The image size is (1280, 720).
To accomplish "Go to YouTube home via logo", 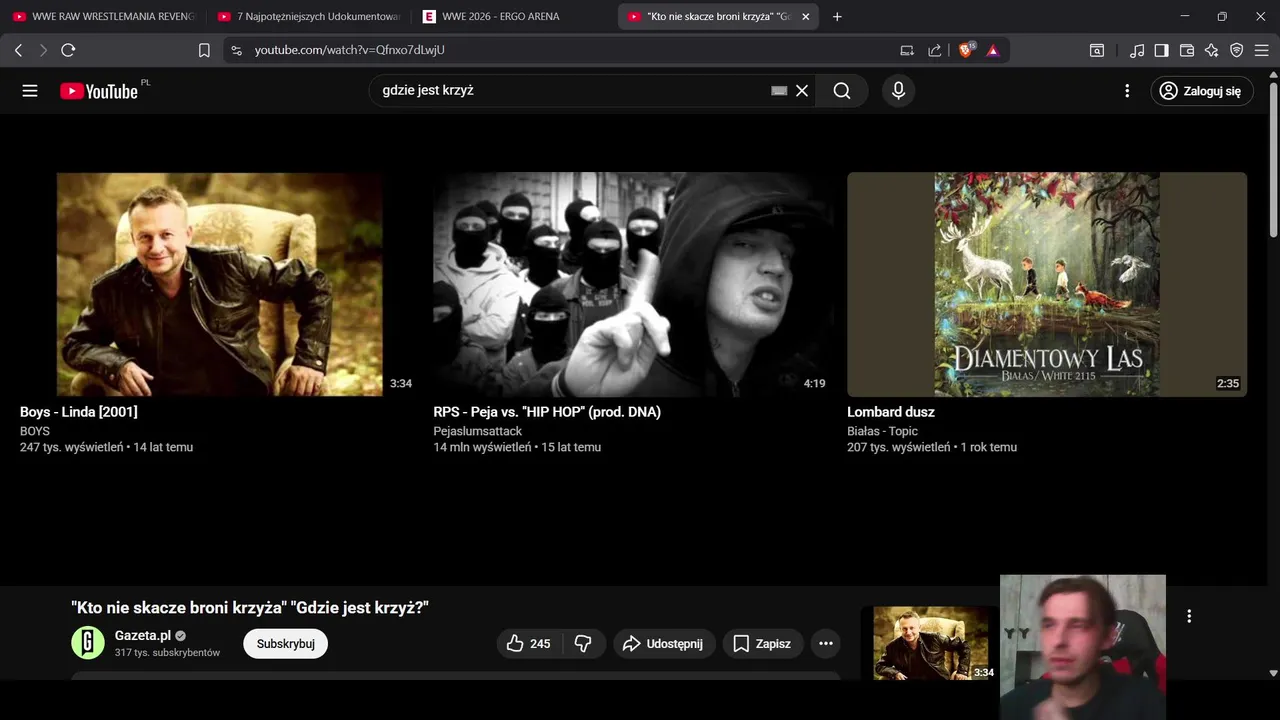I will tap(98, 91).
